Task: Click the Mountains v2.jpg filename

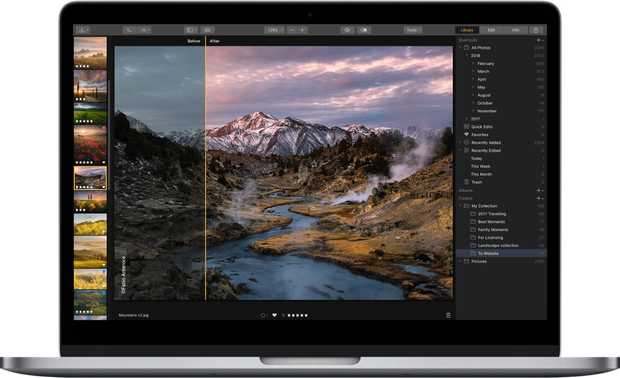Action: pyautogui.click(x=134, y=316)
